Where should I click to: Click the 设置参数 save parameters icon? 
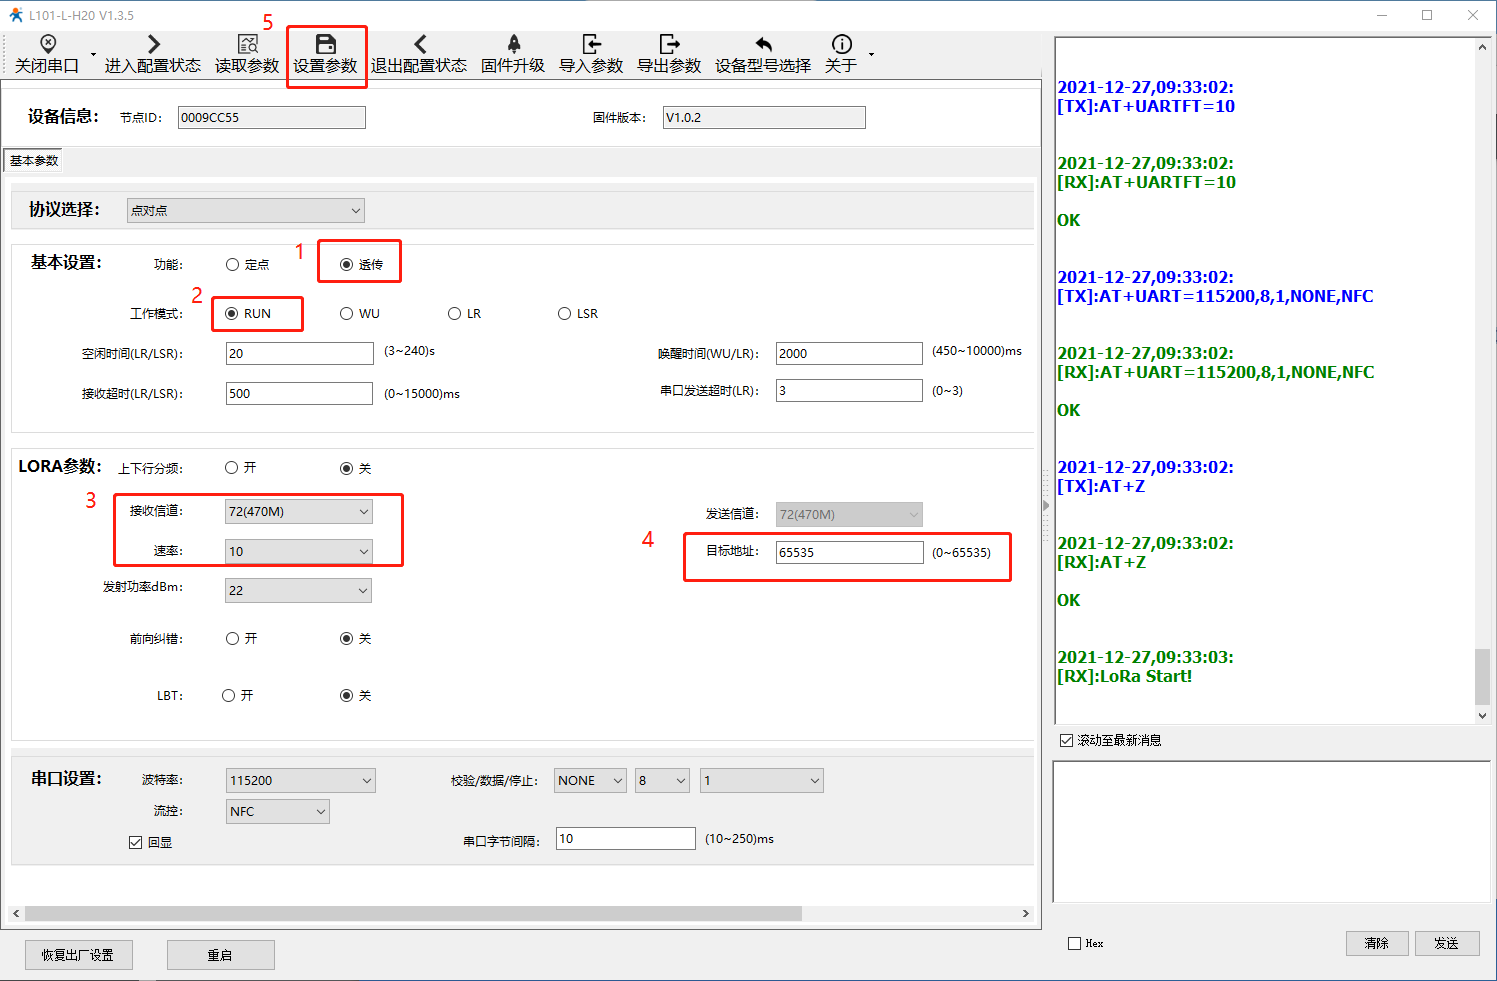pyautogui.click(x=325, y=44)
